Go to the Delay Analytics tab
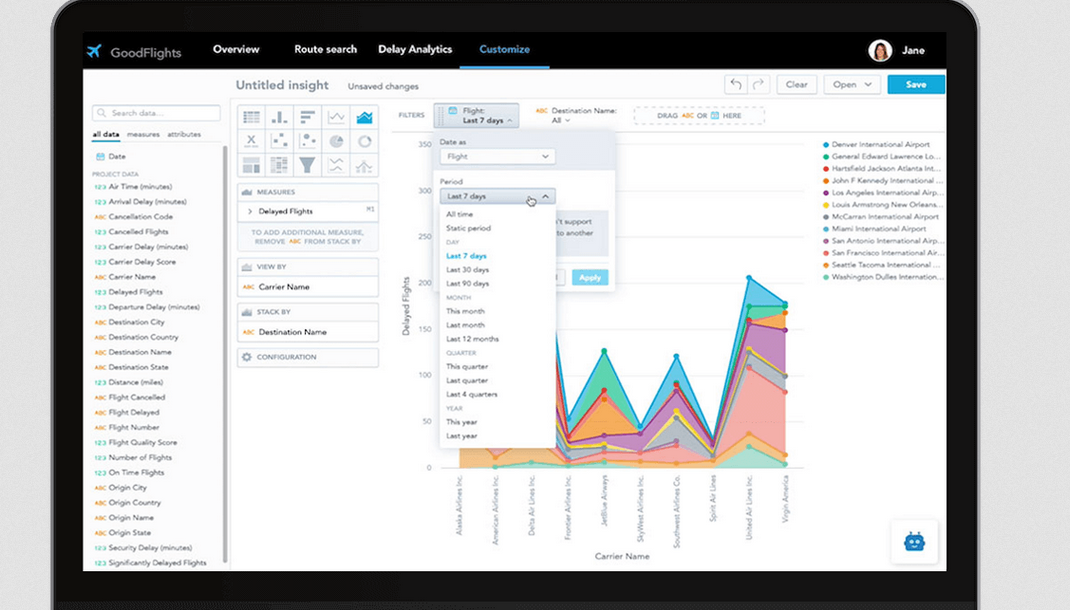1070x610 pixels. [x=415, y=50]
